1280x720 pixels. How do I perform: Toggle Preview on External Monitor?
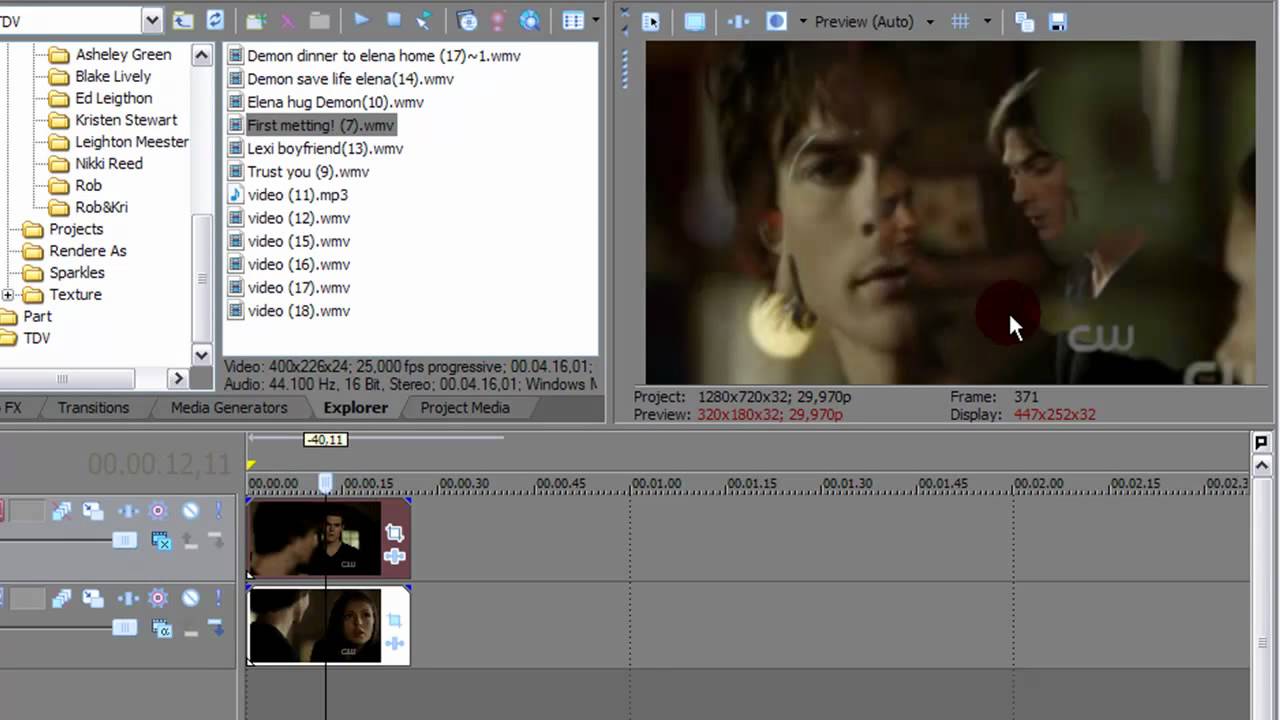(694, 21)
